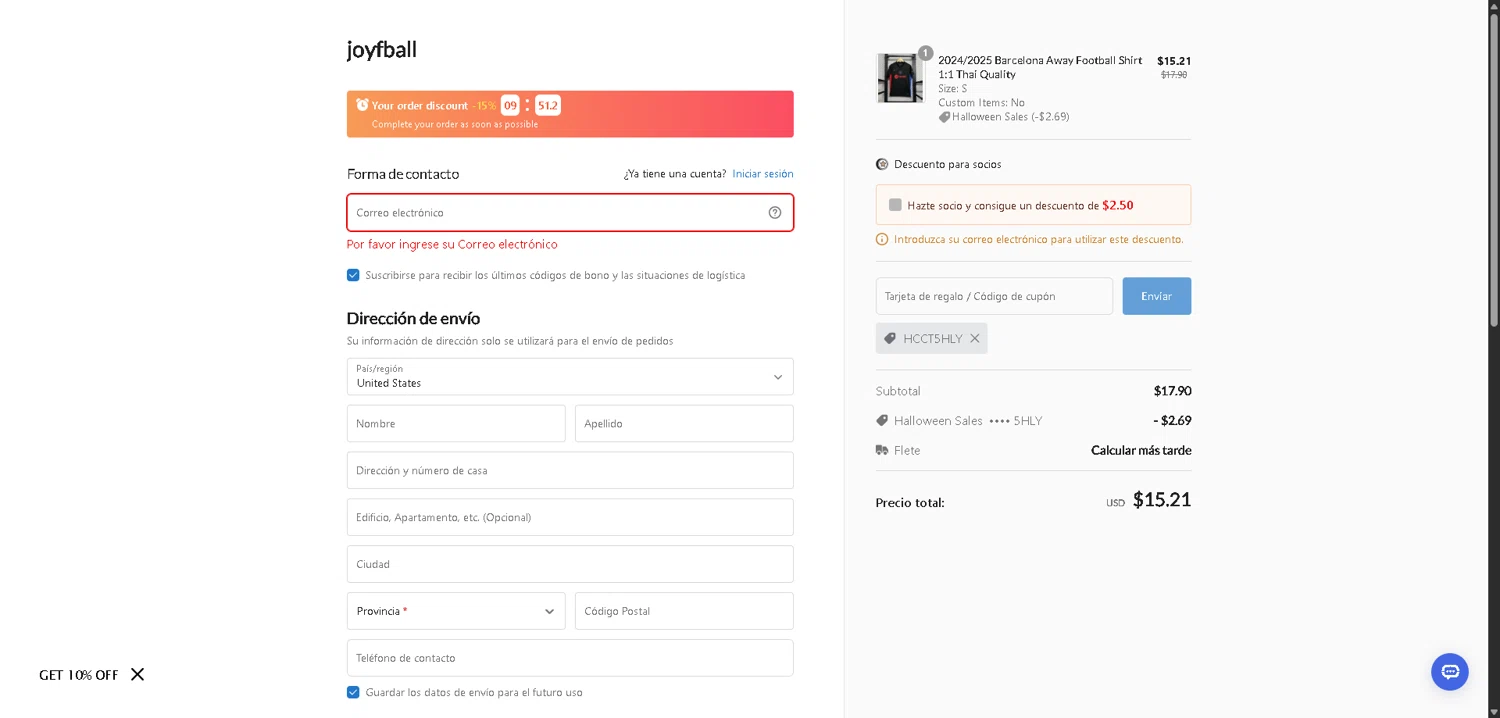1500x718 pixels.
Task: Click GET 10% OFF promotion text
Action: click(79, 675)
